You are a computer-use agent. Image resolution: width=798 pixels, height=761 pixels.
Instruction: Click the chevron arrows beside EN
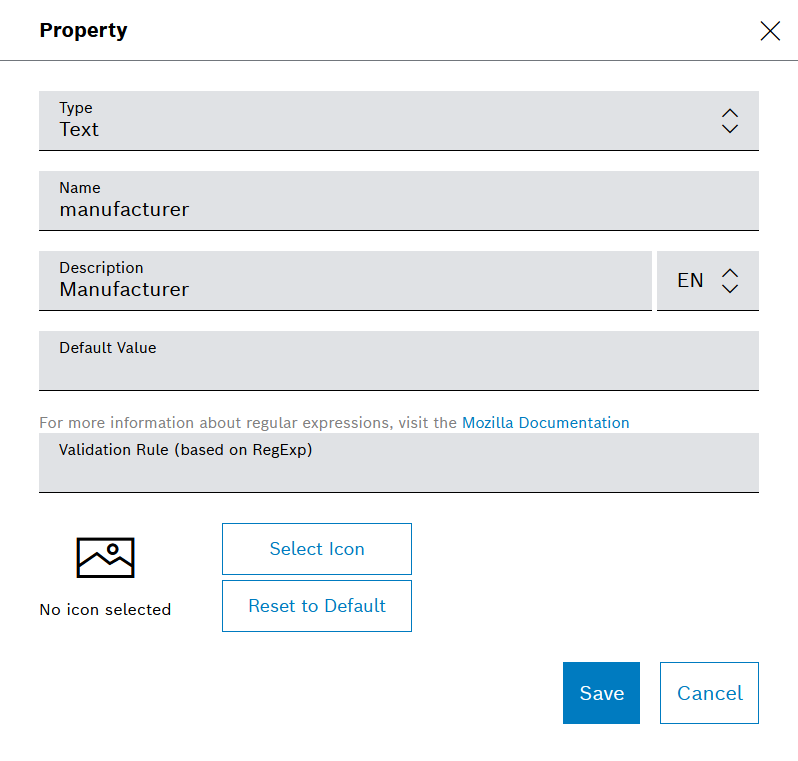(x=730, y=281)
